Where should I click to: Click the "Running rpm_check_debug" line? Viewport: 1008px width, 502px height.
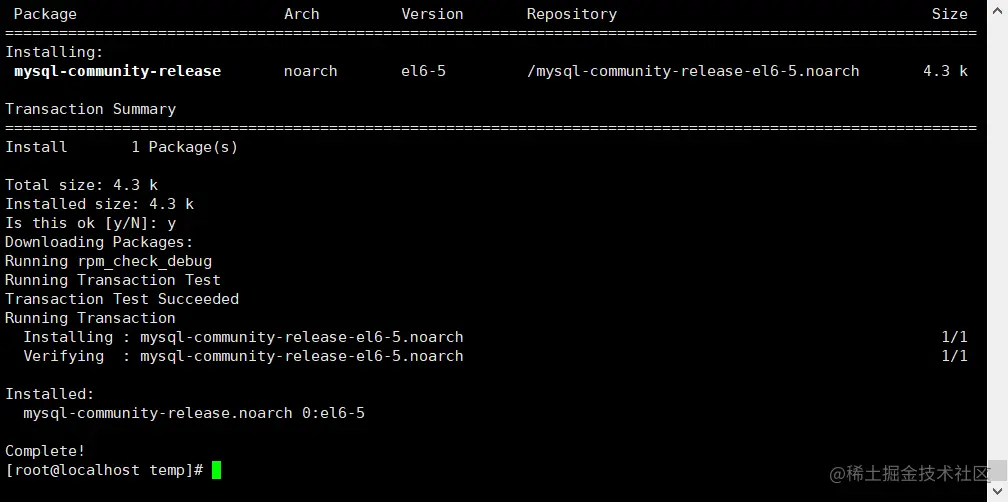click(x=109, y=261)
